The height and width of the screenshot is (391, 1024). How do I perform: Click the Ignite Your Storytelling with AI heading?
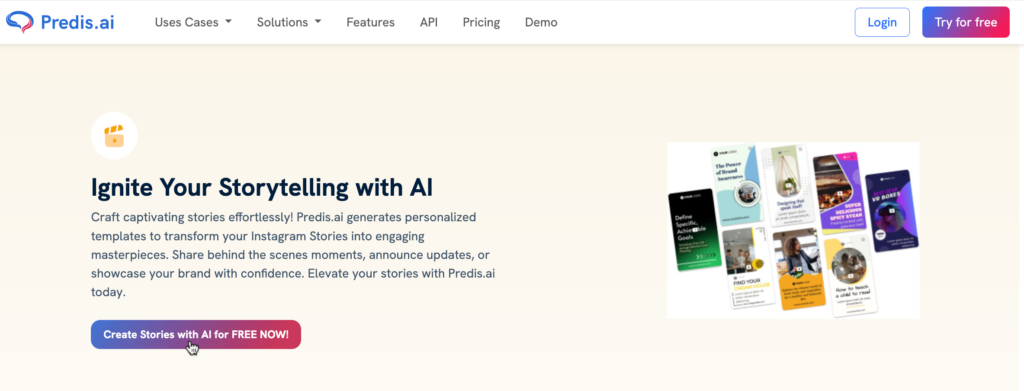[x=262, y=187]
